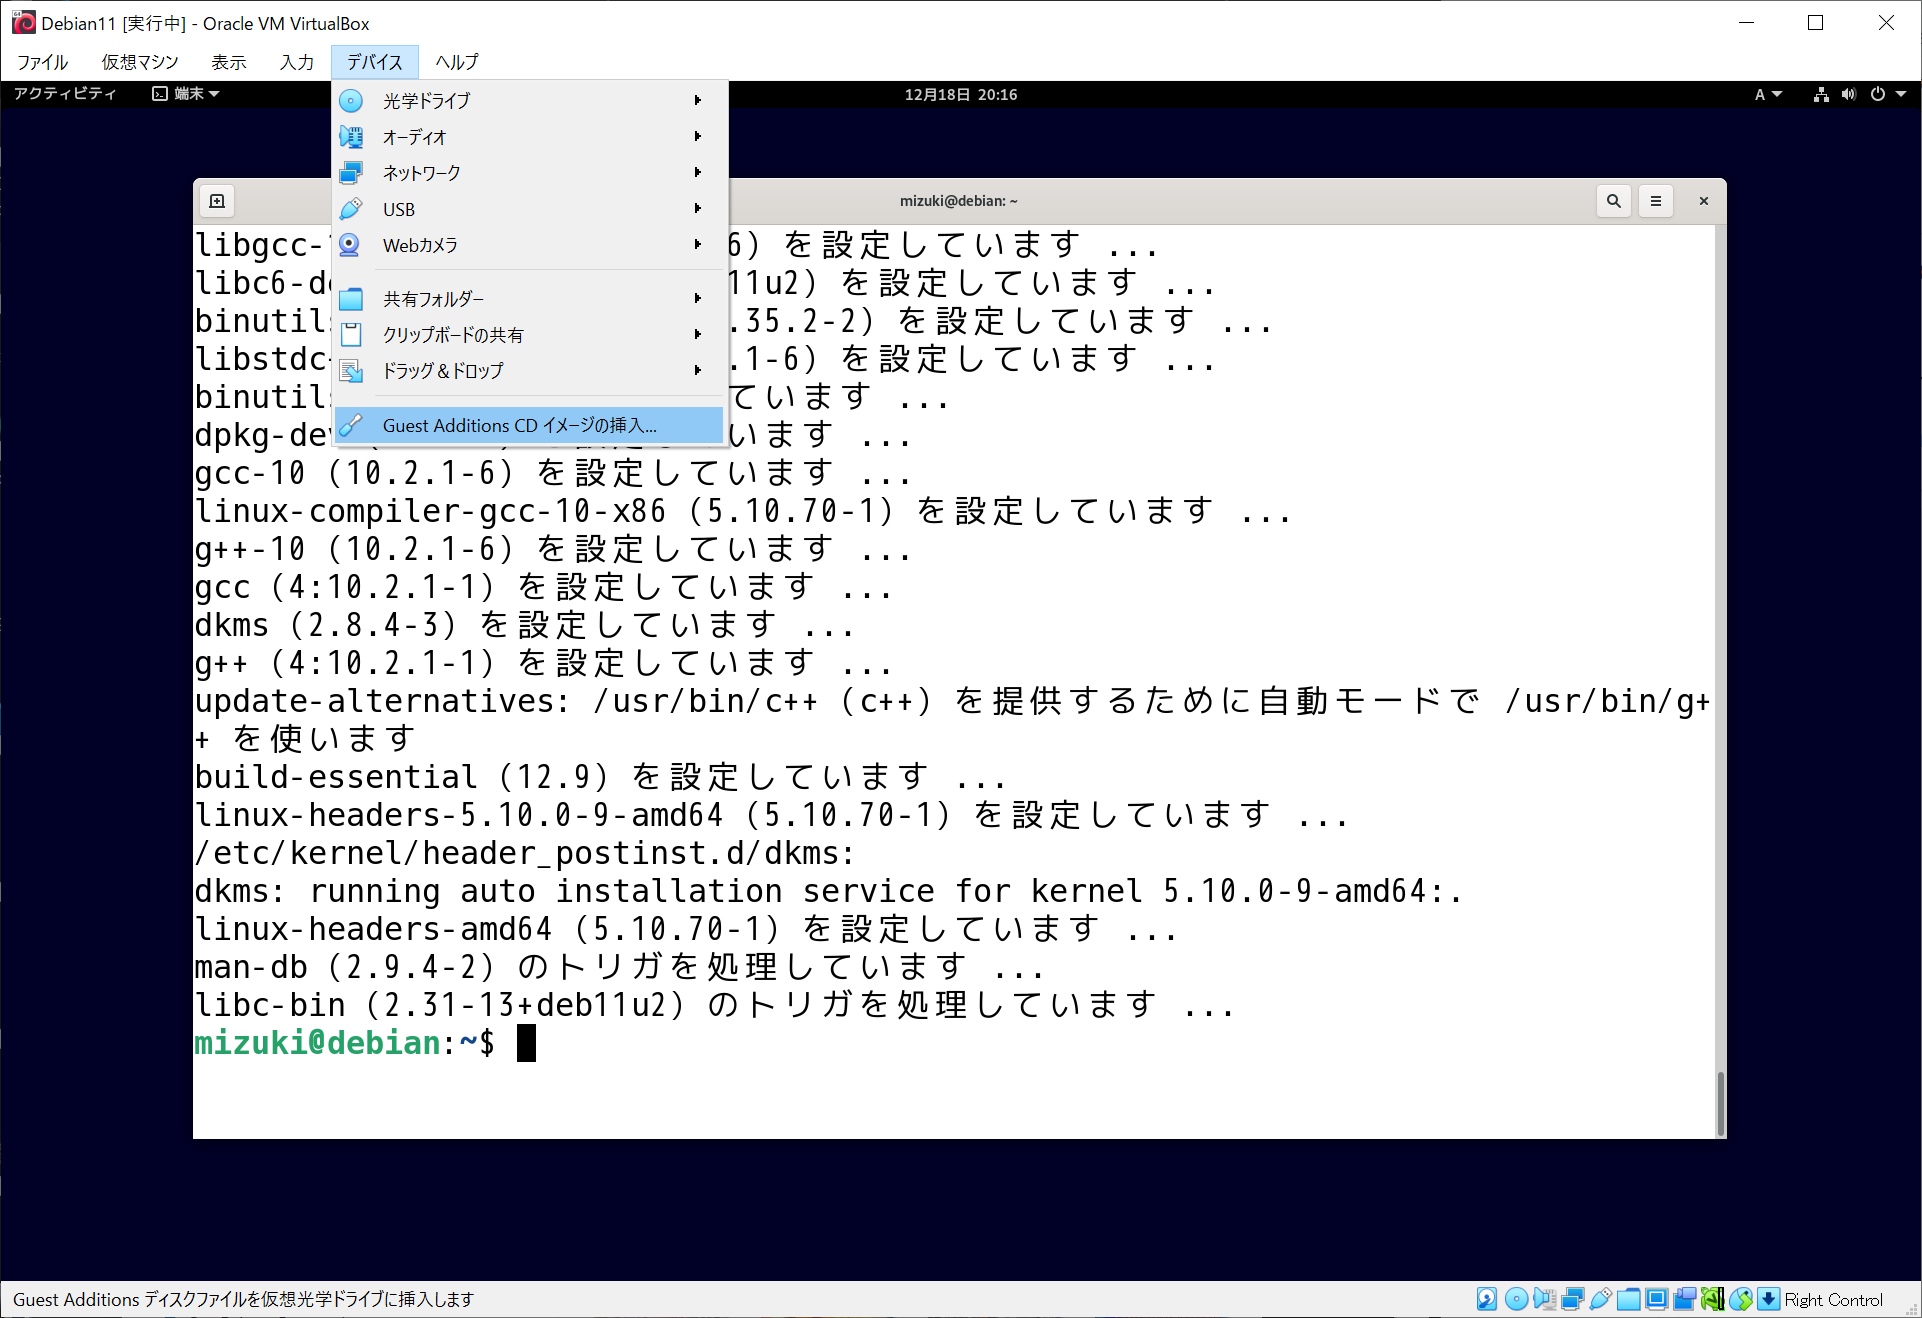The width and height of the screenshot is (1922, 1318).
Task: Open a new terminal tab with the plus icon
Action: tap(217, 201)
